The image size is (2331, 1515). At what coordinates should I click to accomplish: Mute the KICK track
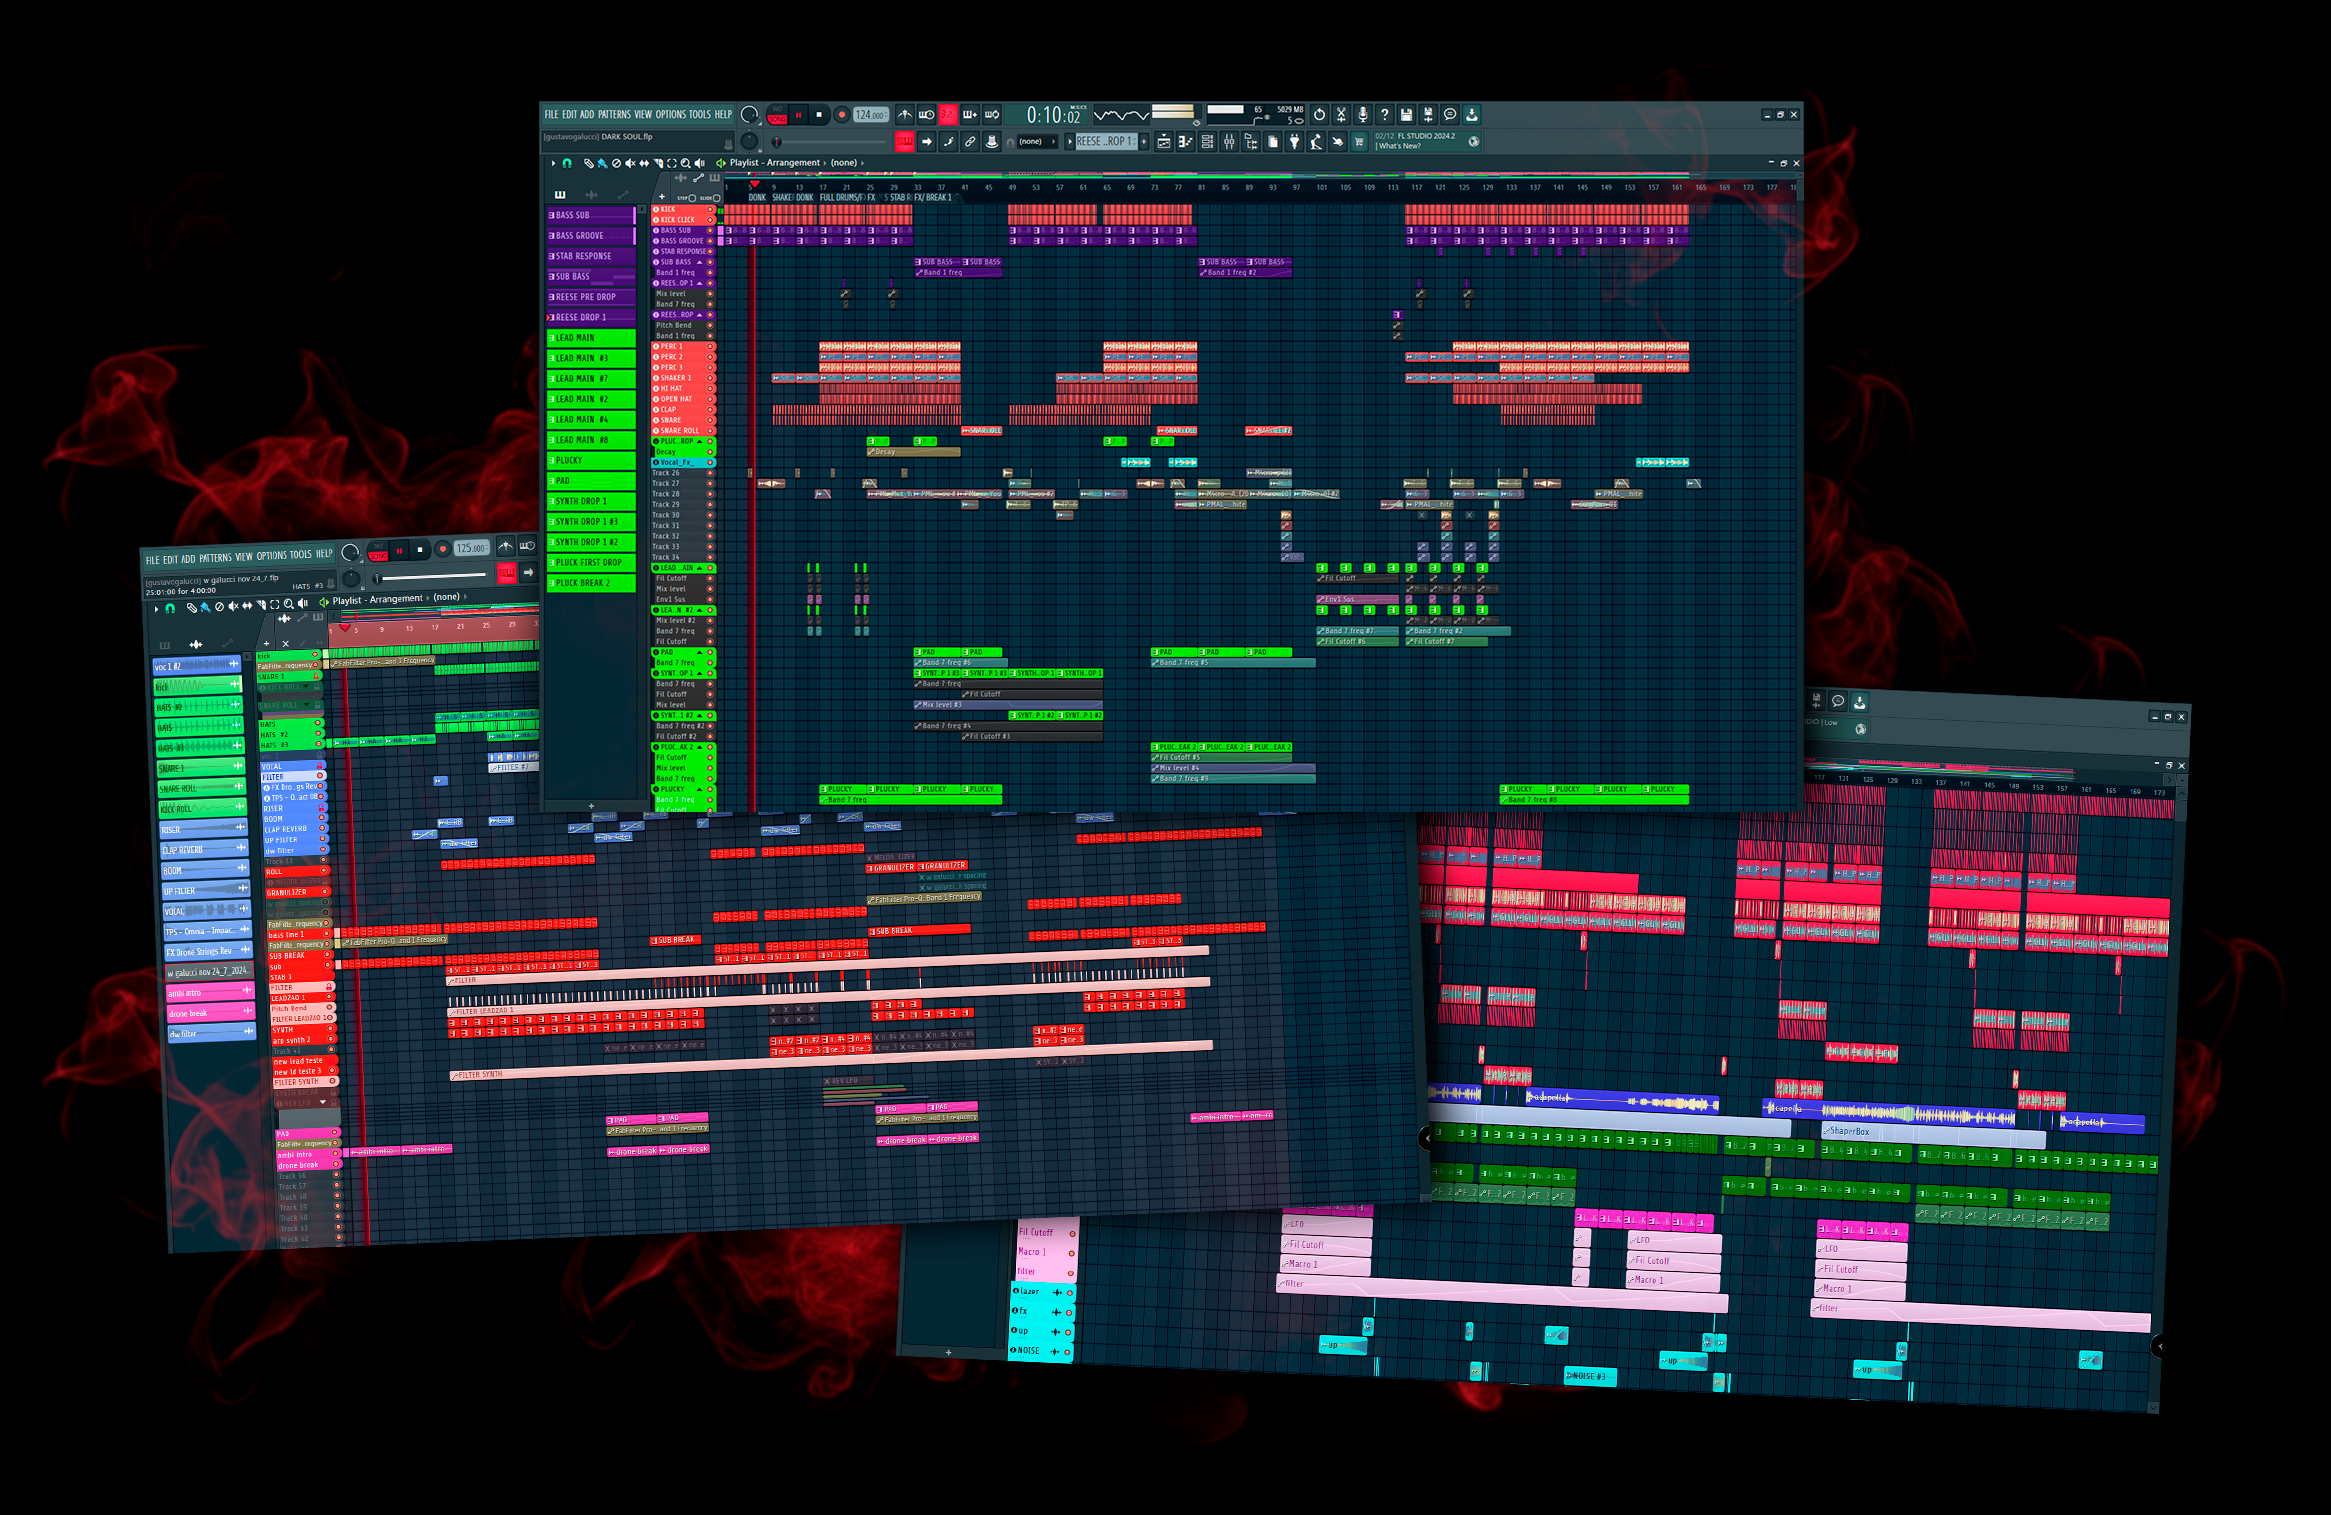pyautogui.click(x=656, y=209)
